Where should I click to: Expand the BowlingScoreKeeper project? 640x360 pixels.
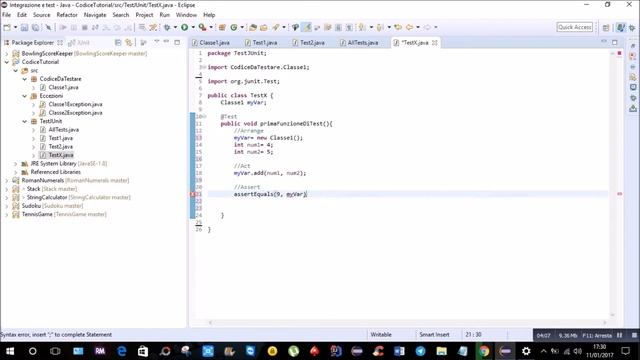(x=7, y=53)
